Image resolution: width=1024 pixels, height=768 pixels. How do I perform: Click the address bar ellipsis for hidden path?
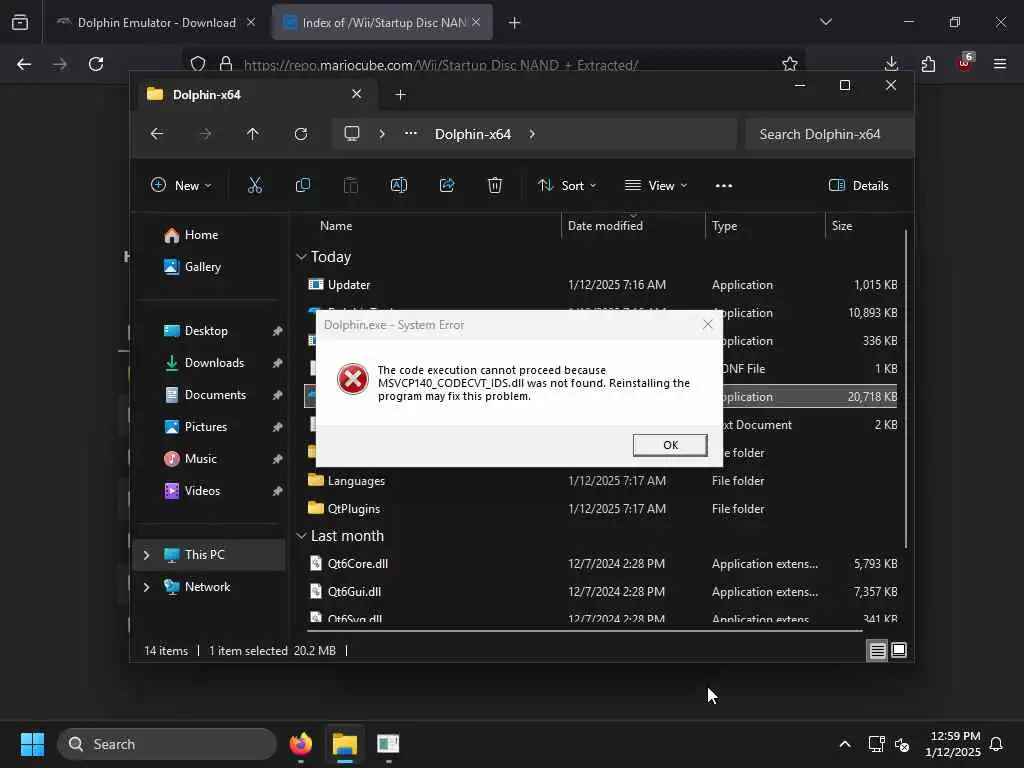coord(411,133)
